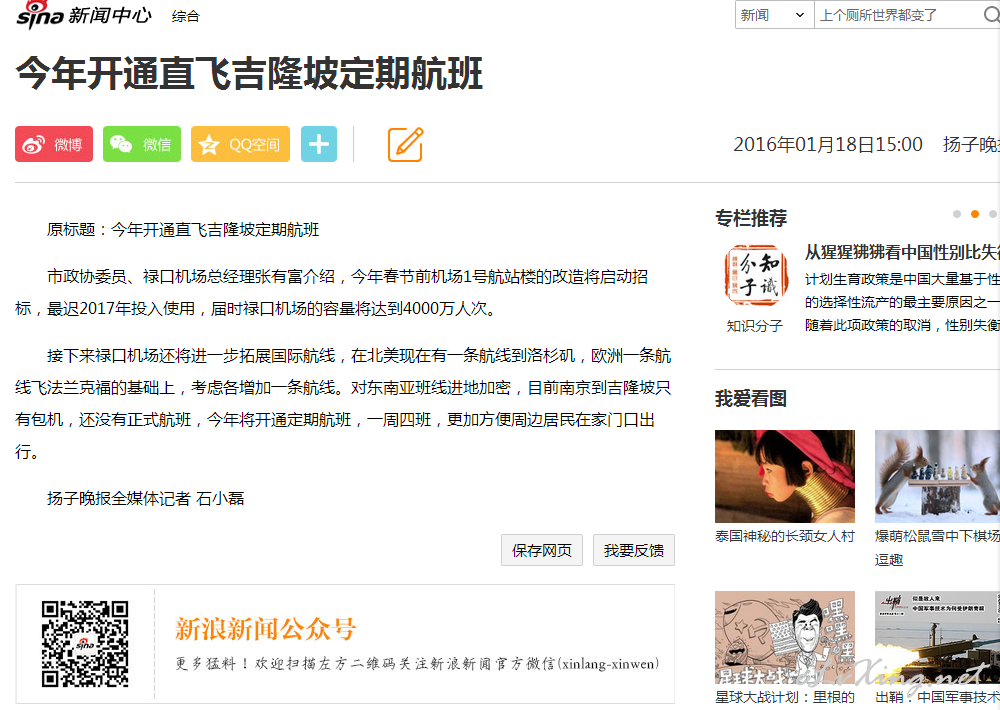
Task: Share to QQ空间 with the star button
Action: tap(240, 144)
